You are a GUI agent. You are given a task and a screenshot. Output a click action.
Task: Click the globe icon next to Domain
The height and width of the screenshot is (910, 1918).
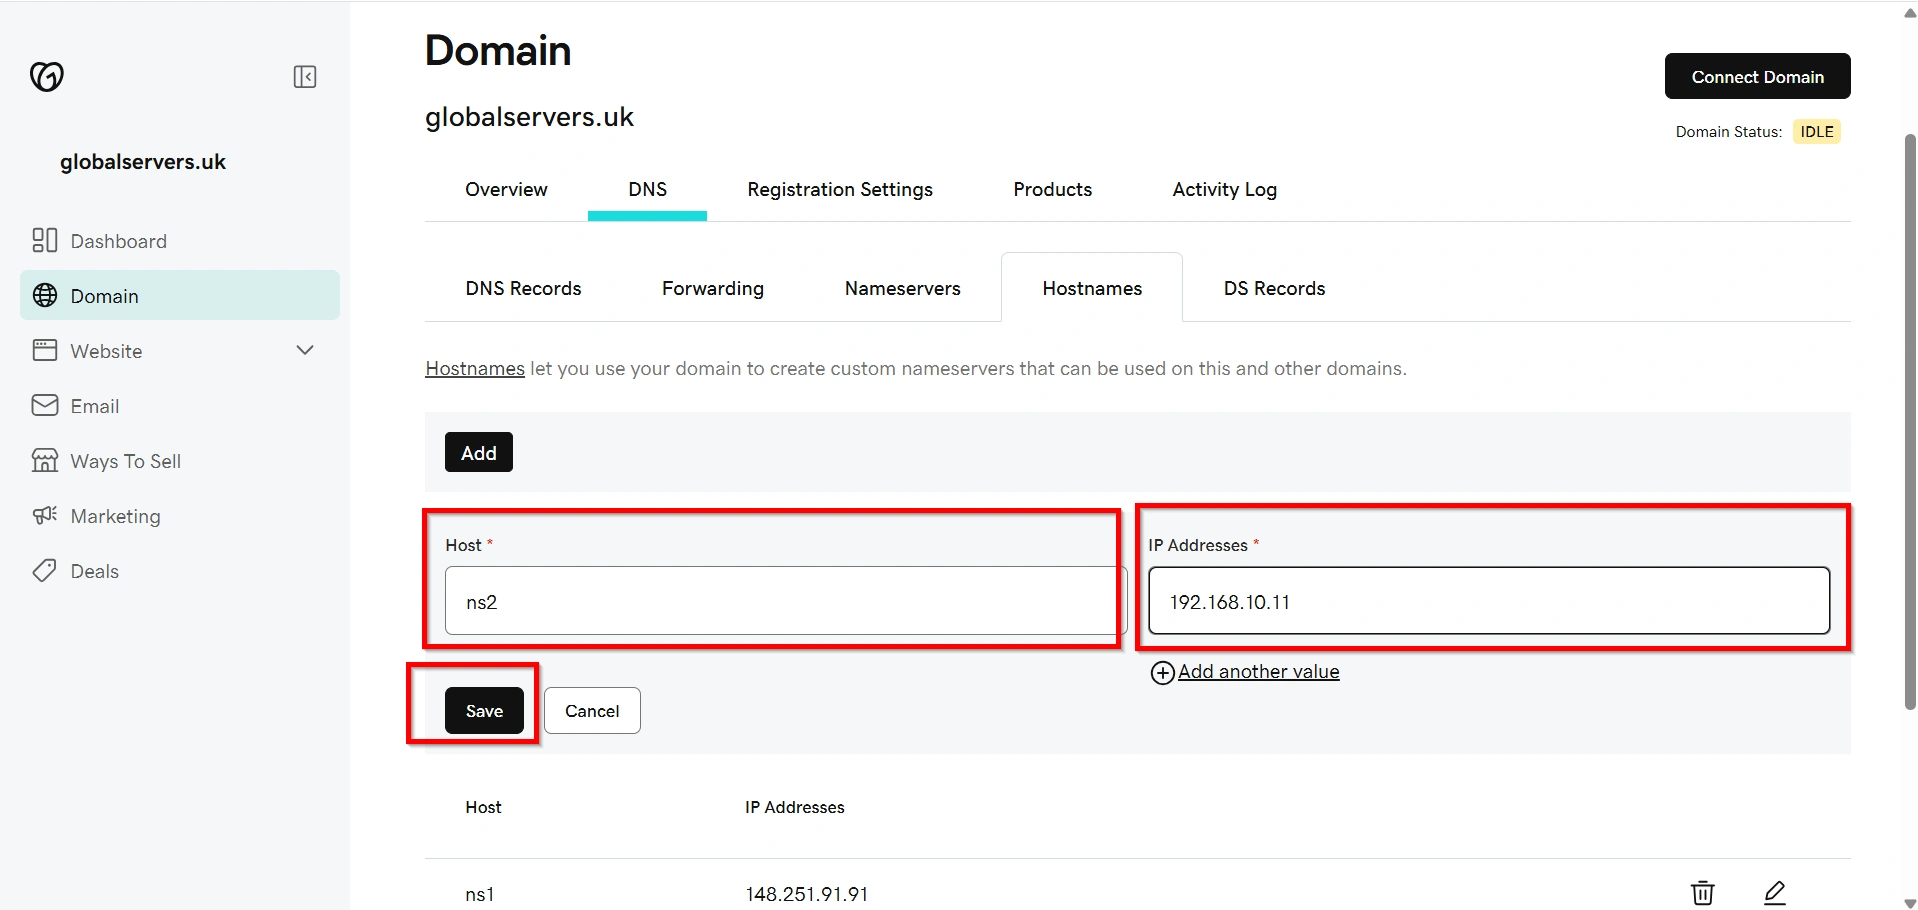coord(45,295)
